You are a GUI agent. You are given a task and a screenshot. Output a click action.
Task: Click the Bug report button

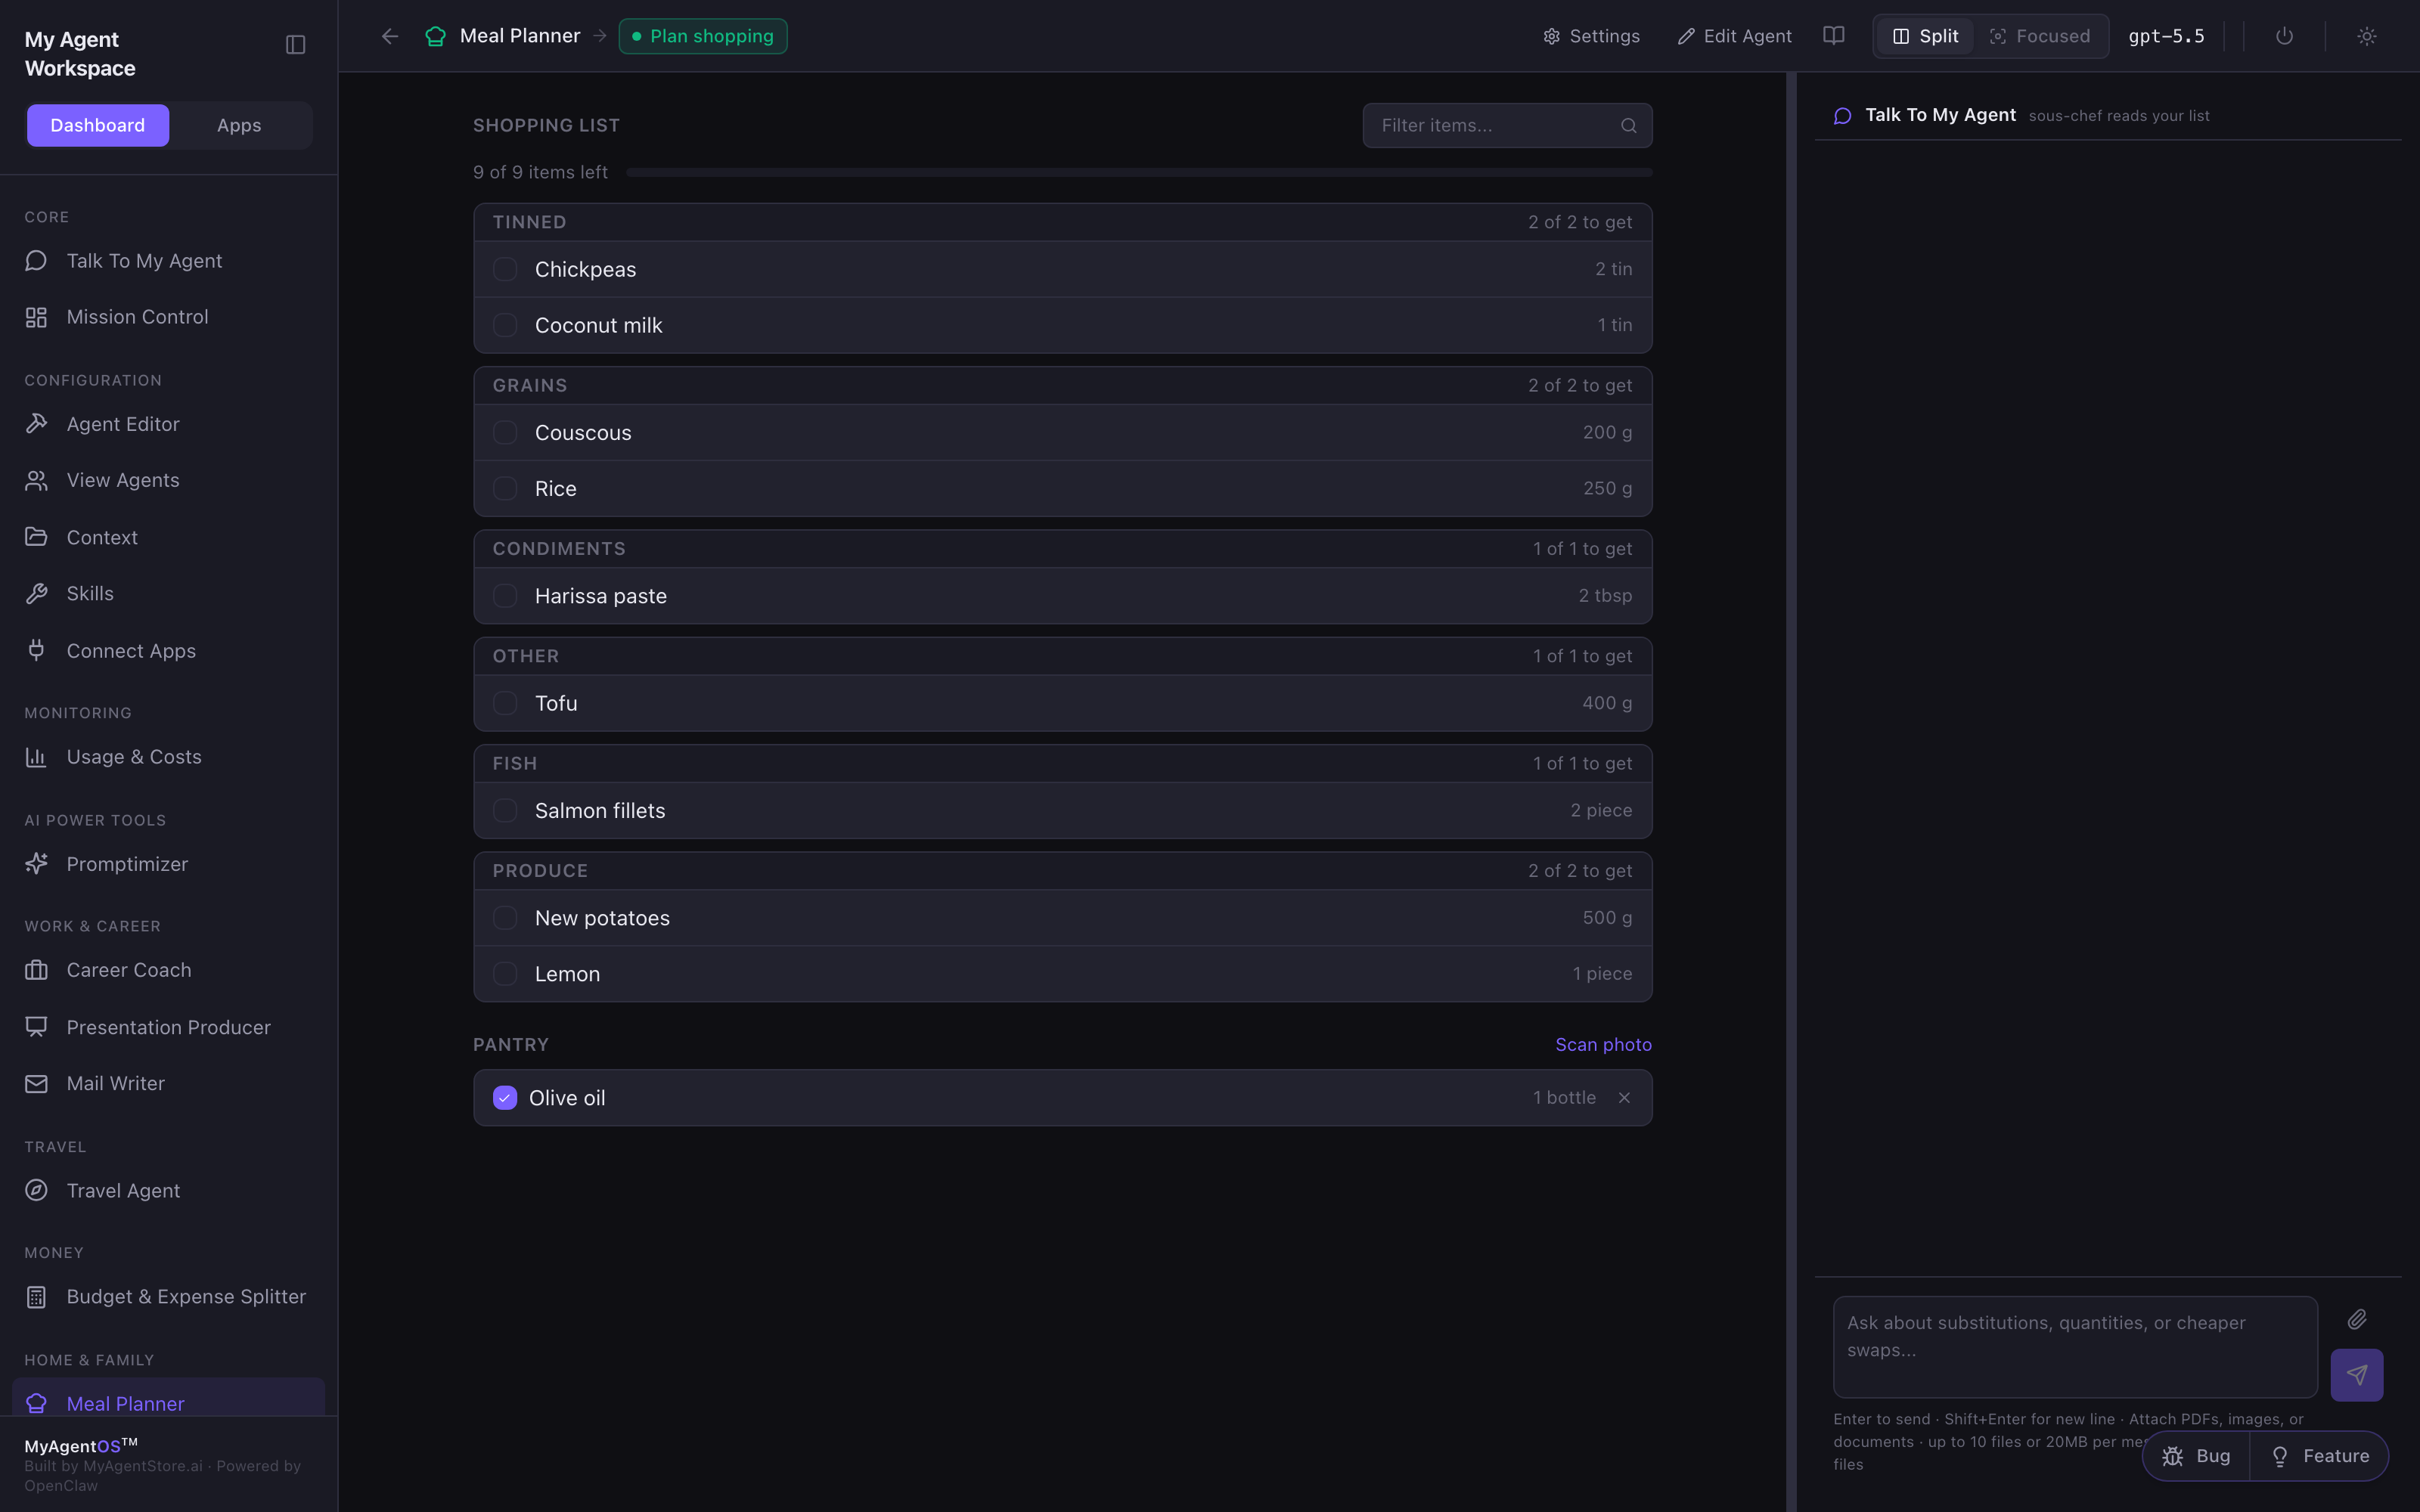(2196, 1456)
